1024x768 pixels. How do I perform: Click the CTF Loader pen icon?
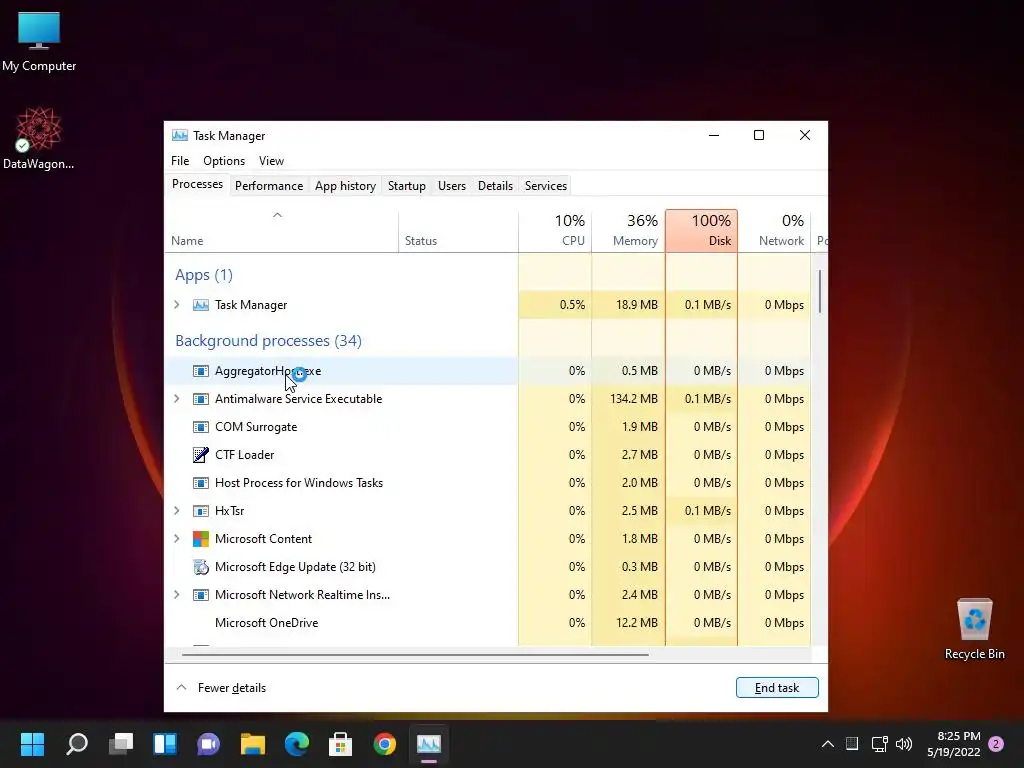point(200,455)
